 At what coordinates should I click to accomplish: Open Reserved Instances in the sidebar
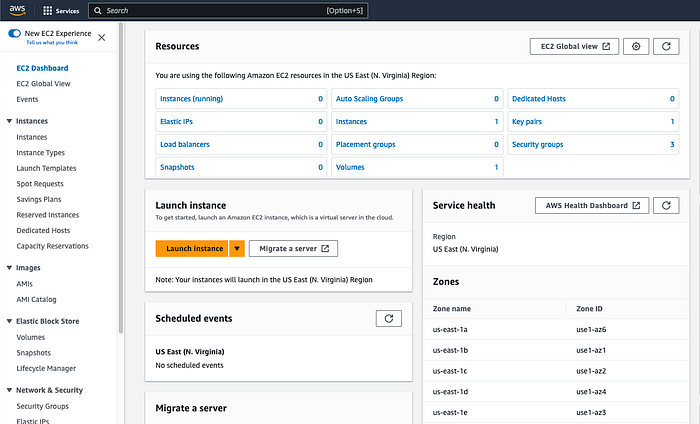pyautogui.click(x=48, y=215)
